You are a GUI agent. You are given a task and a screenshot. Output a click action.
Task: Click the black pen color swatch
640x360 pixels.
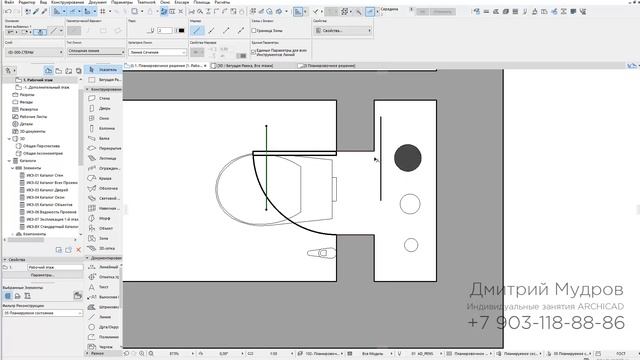click(x=181, y=31)
